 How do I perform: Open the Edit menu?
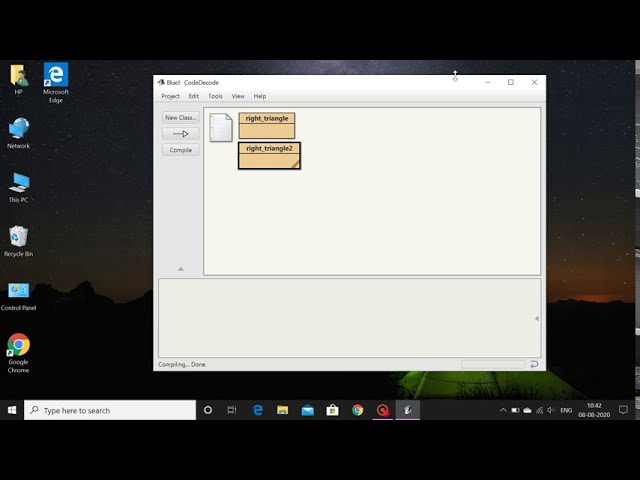click(193, 96)
